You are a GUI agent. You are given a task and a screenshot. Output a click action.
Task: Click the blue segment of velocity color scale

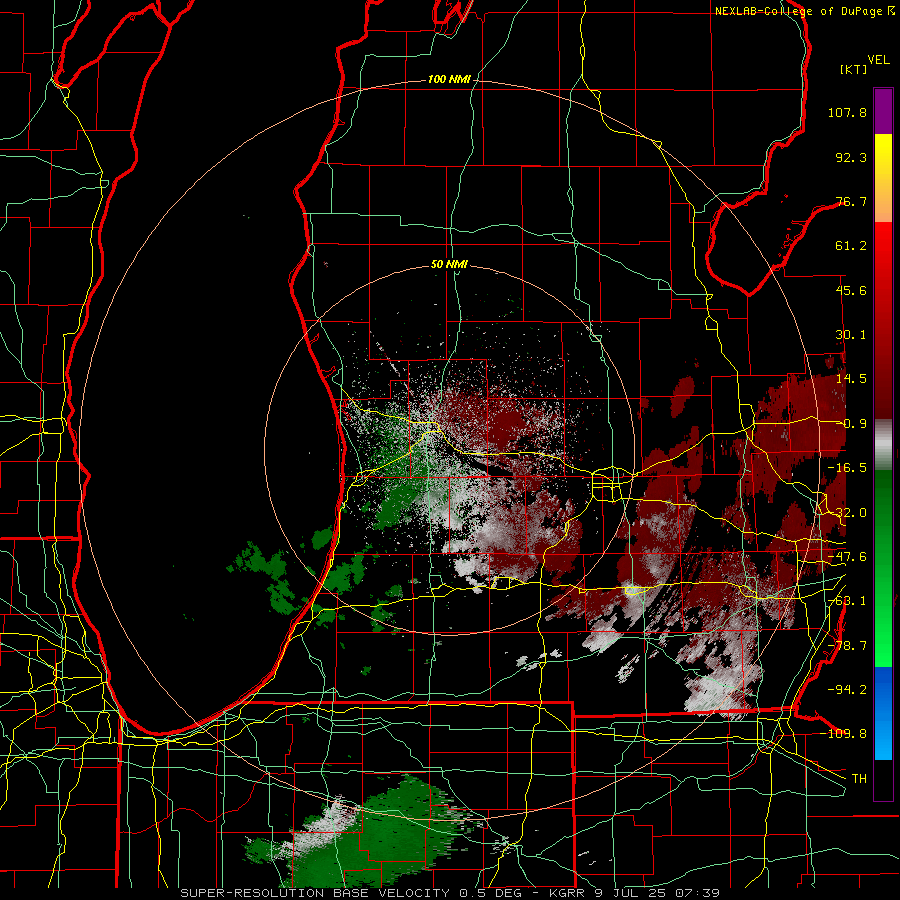coord(883,713)
